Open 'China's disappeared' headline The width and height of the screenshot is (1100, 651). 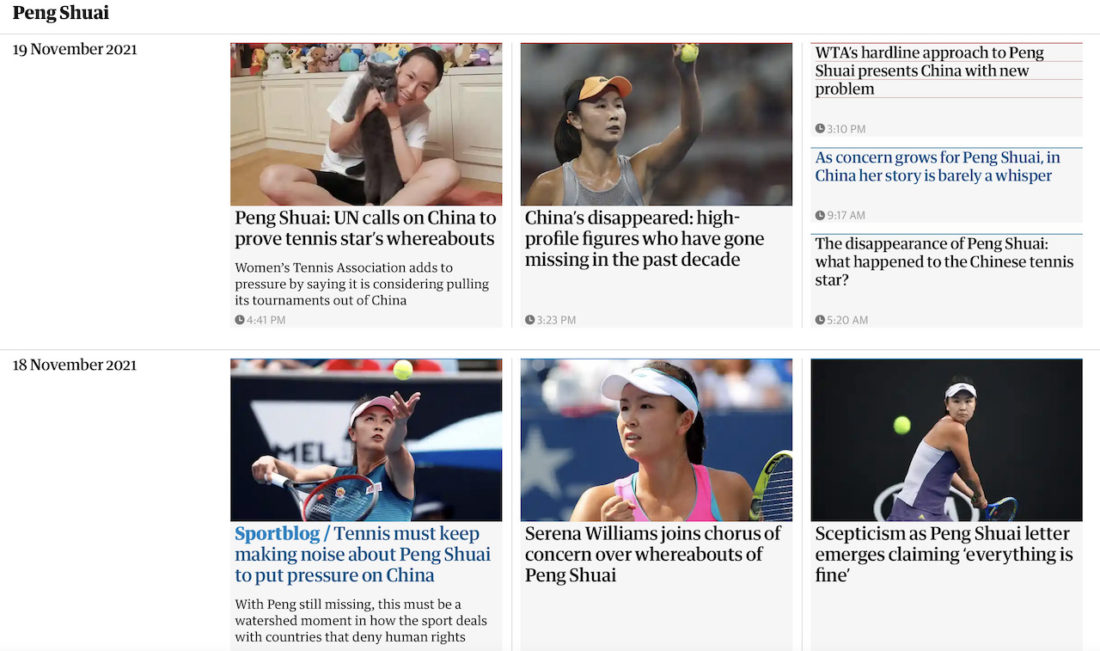644,239
